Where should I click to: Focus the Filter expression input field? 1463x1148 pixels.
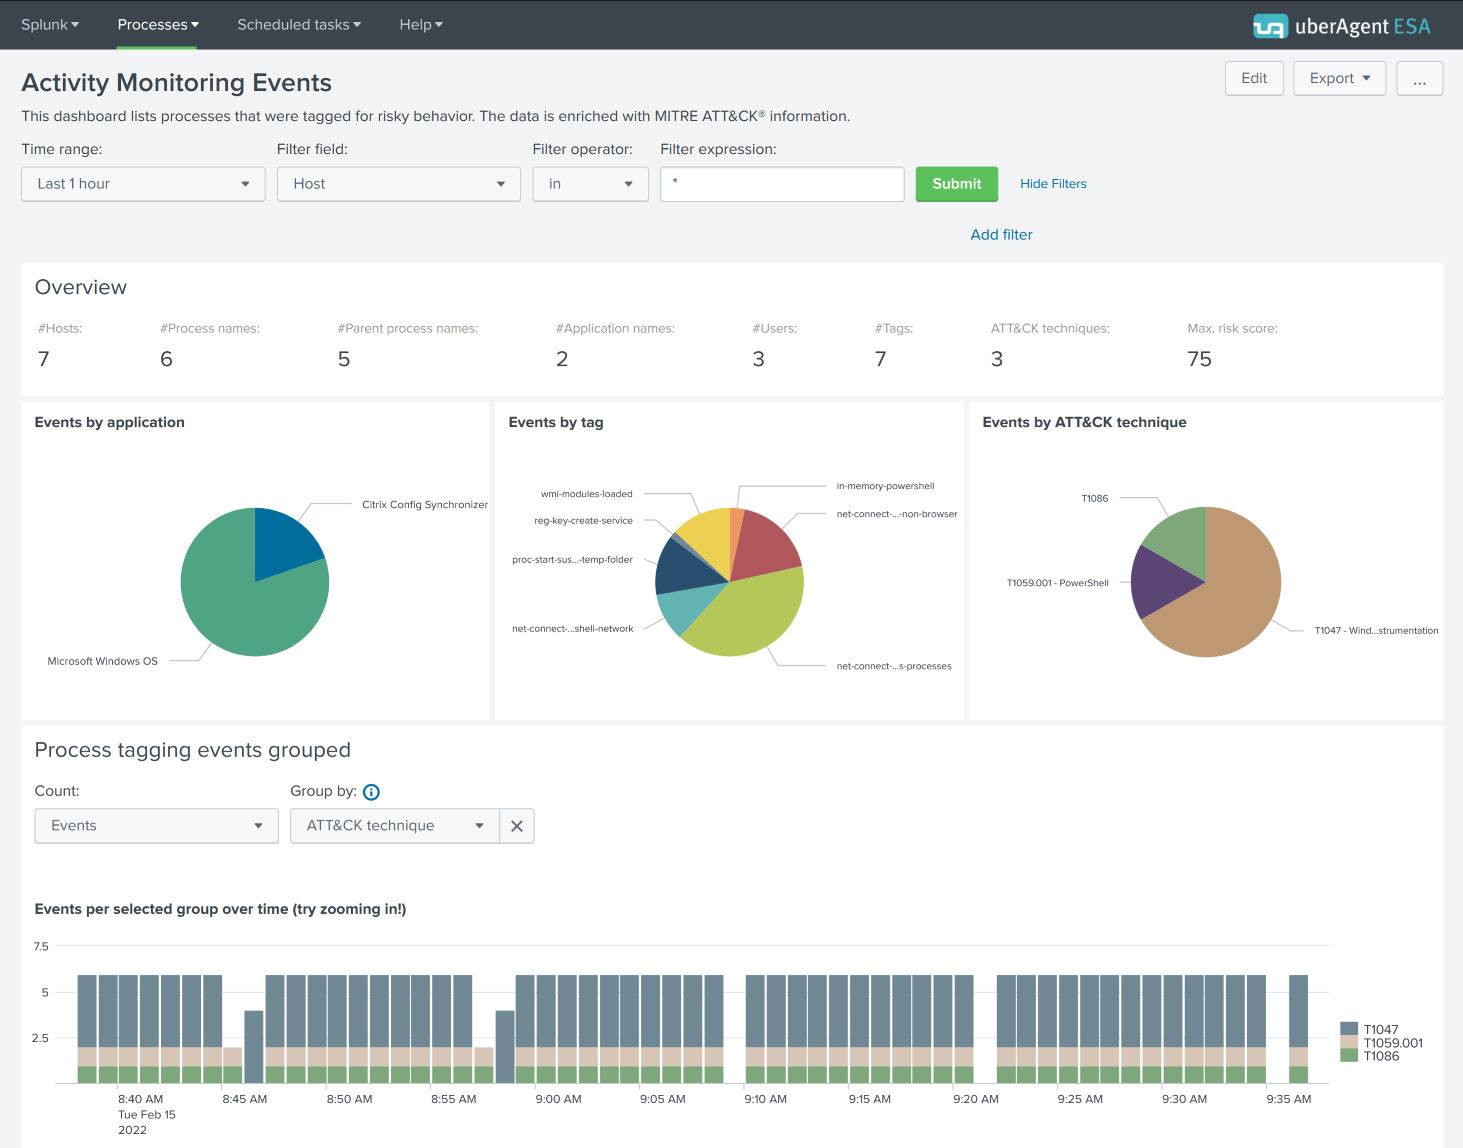[x=782, y=184]
